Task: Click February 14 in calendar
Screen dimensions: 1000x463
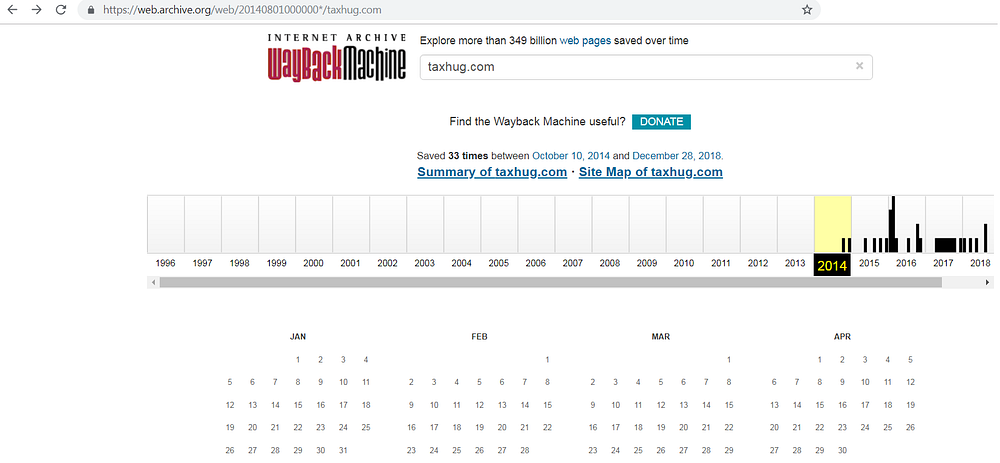Action: pyautogui.click(x=525, y=405)
